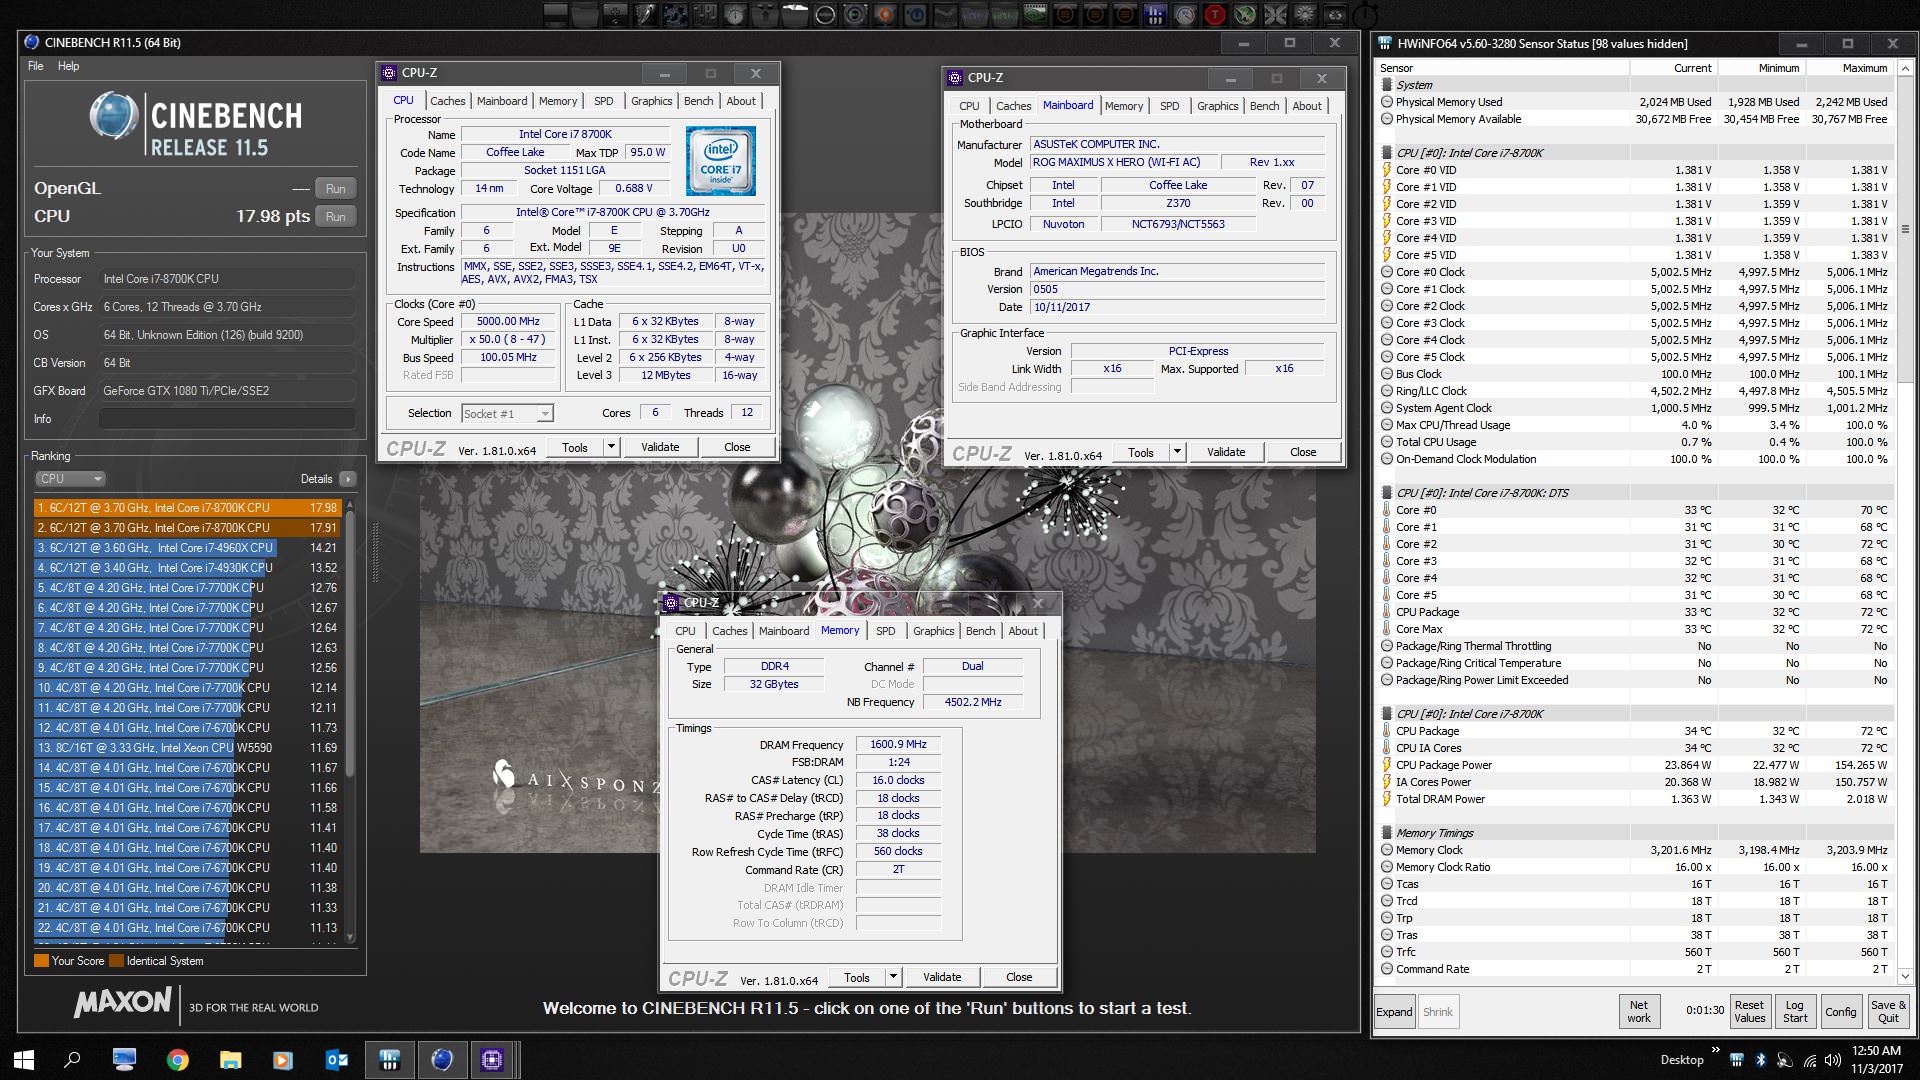Select ranking row Intel Core i7-4960X CPU
This screenshot has height=1080, width=1920.
point(188,548)
